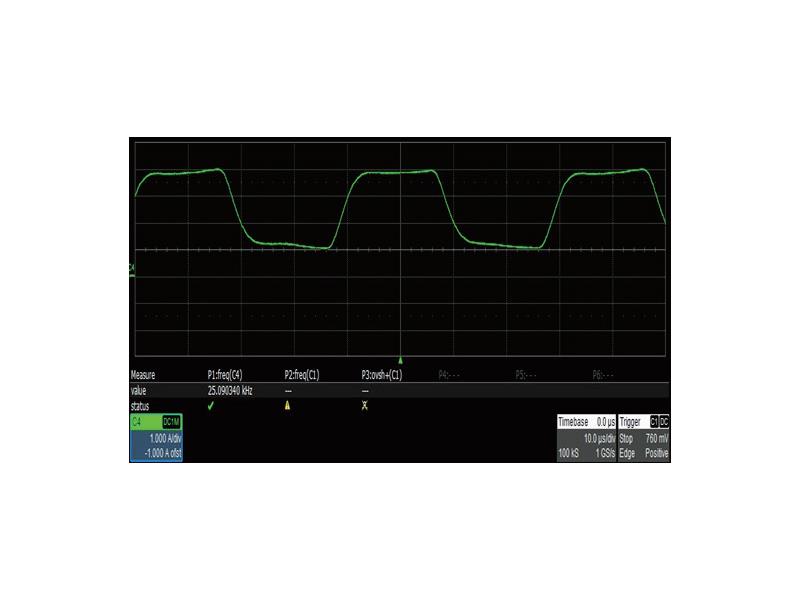Click the DC trigger coupling badge

pyautogui.click(x=664, y=422)
